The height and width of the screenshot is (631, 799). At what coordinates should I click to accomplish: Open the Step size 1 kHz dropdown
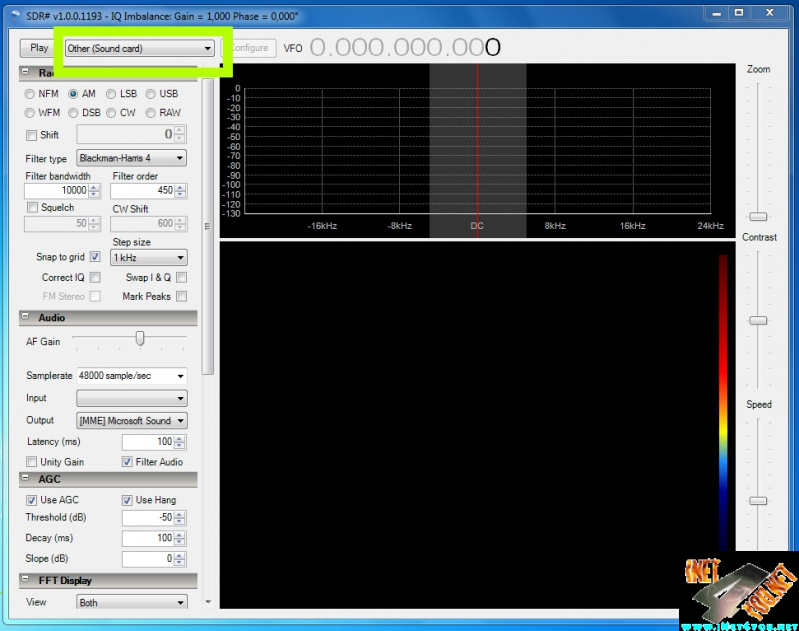pyautogui.click(x=148, y=258)
